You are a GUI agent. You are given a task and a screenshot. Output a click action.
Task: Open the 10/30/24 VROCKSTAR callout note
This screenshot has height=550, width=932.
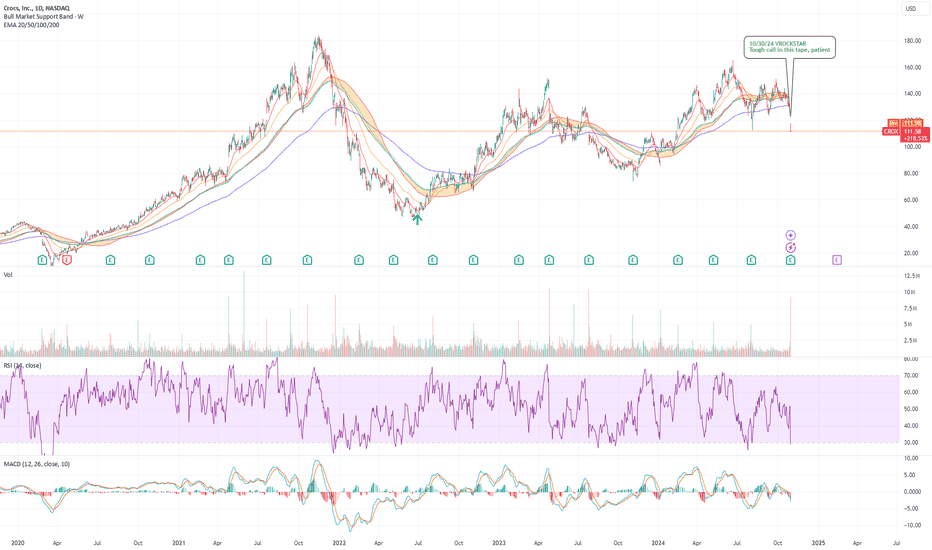click(x=789, y=47)
